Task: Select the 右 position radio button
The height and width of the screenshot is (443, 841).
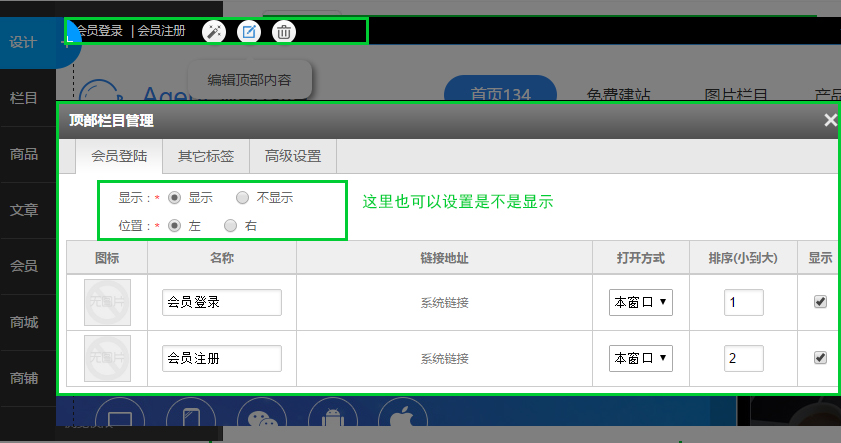Action: point(231,226)
